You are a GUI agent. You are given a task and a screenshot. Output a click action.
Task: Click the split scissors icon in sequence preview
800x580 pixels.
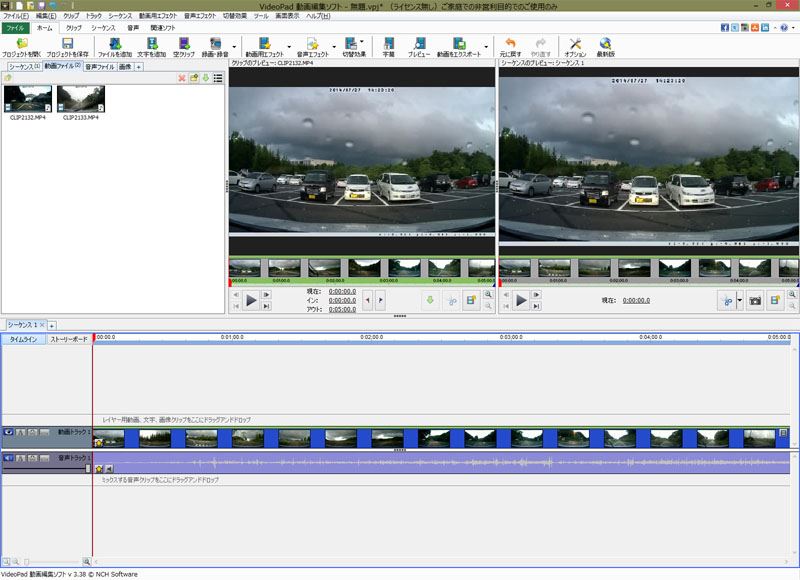coord(727,300)
